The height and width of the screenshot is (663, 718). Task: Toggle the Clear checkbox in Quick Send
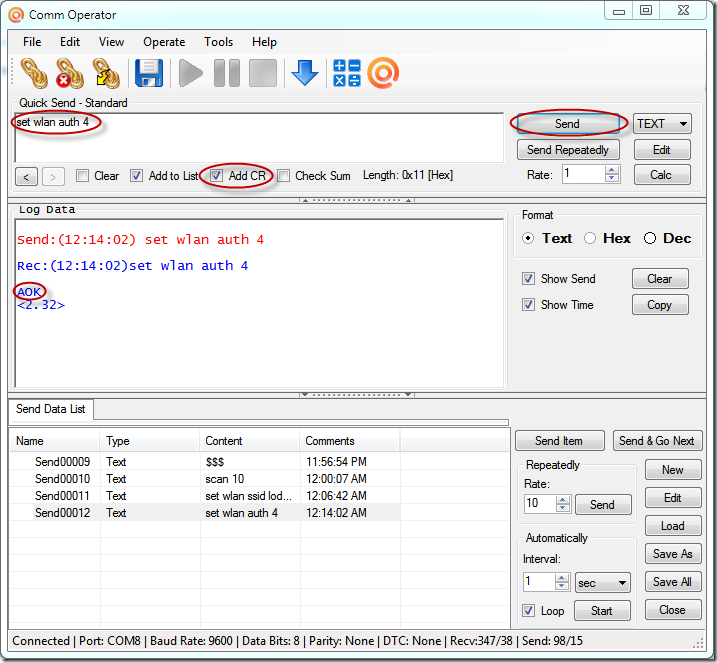(x=82, y=176)
